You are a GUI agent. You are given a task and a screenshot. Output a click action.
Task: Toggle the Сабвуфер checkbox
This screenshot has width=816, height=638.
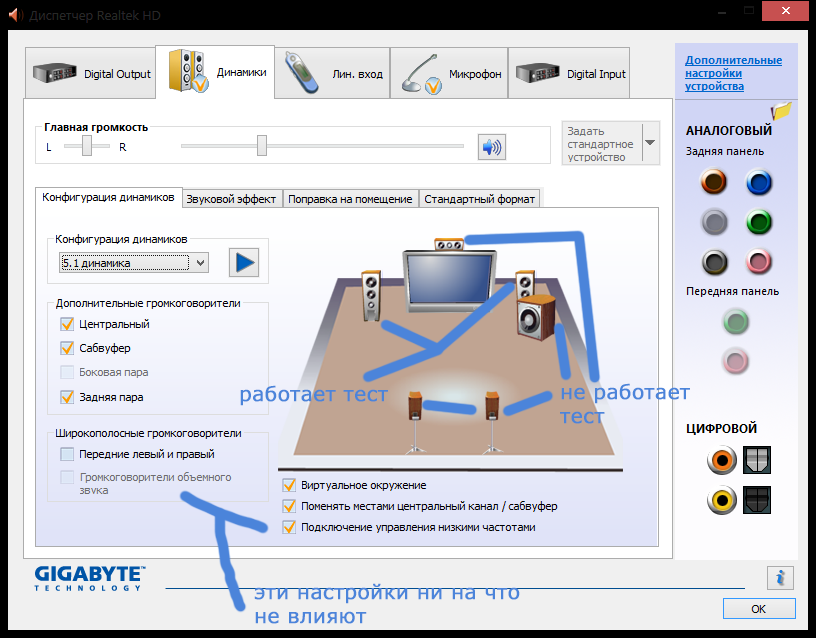(67, 348)
